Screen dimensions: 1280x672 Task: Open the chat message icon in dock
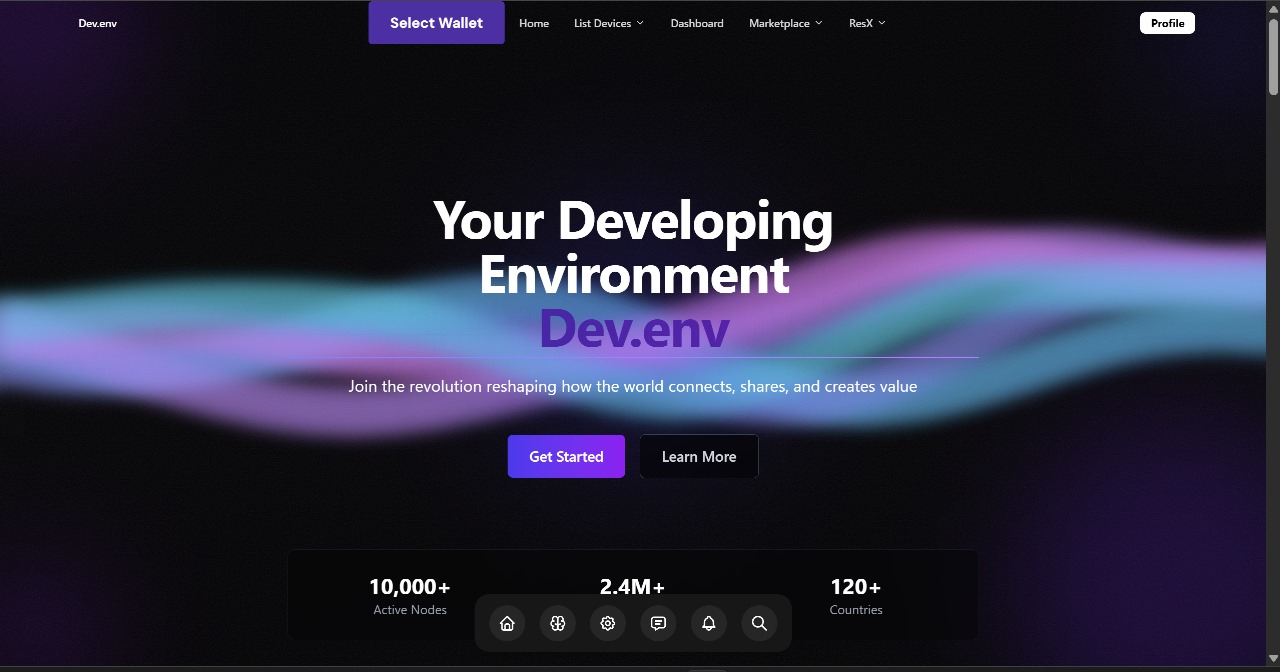tap(658, 623)
